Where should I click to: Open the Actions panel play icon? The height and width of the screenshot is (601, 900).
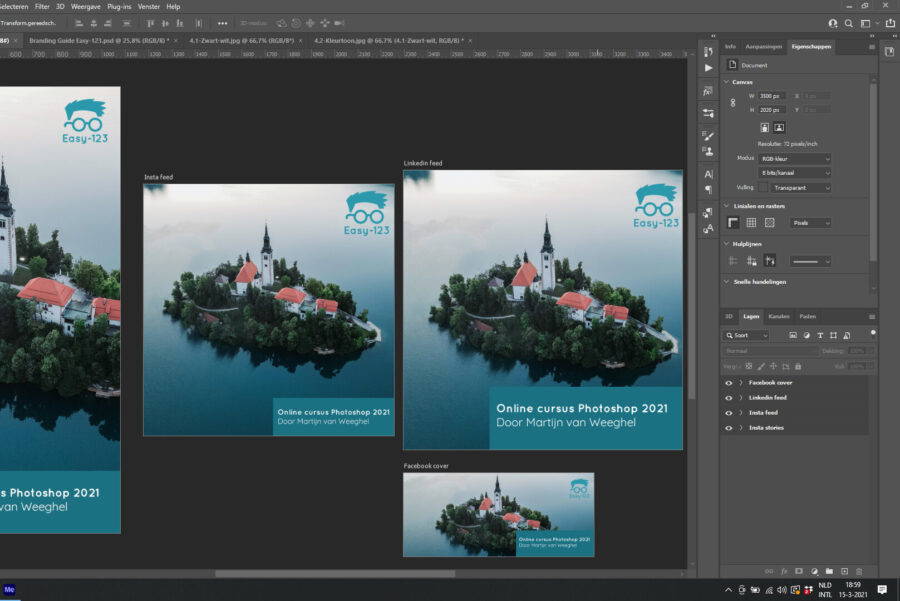click(708, 68)
